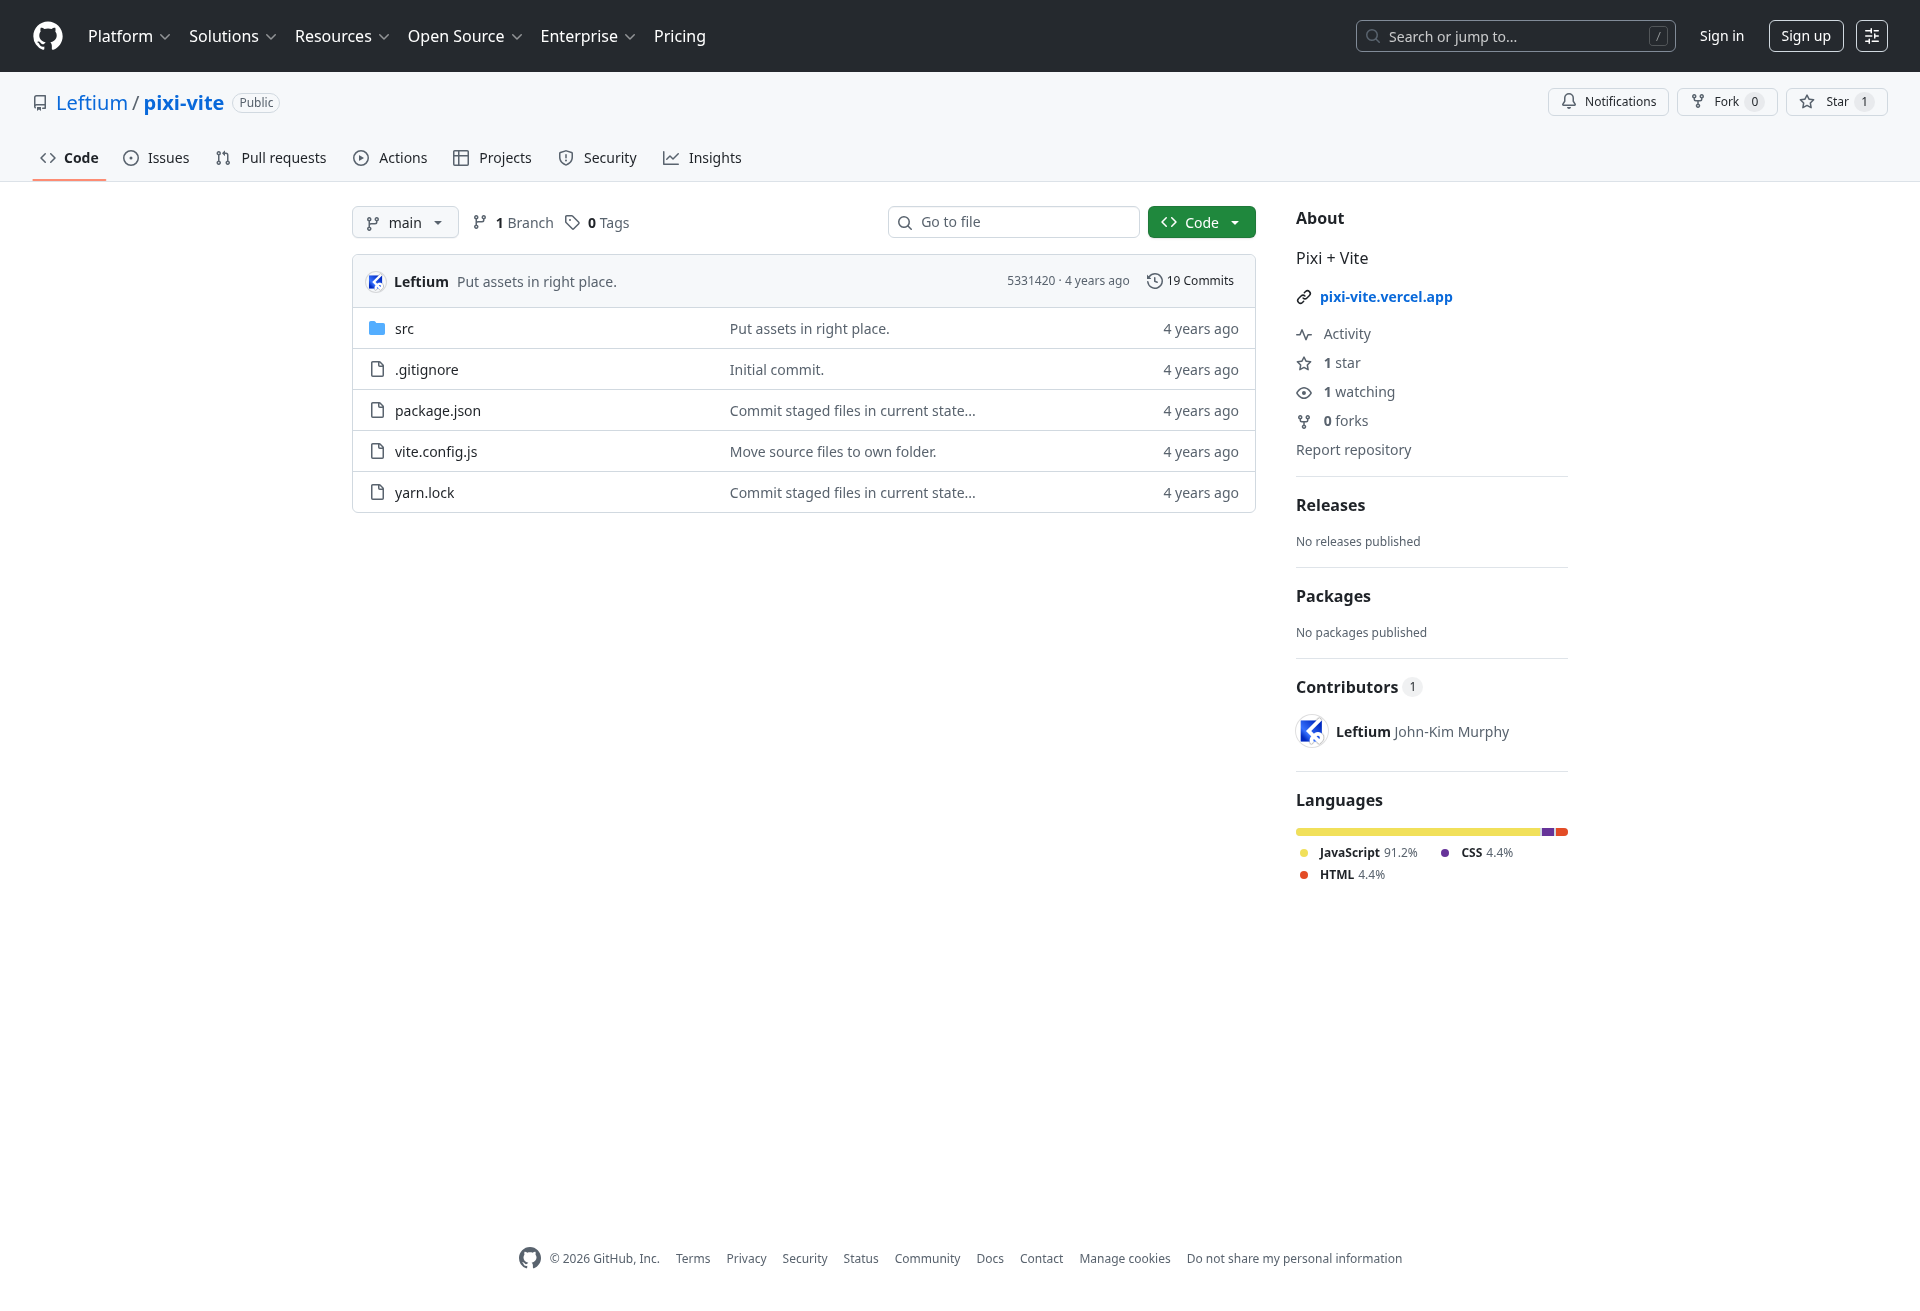The image size is (1920, 1311).
Task: Open the pixi-vite.vercel.app link
Action: [x=1386, y=297]
